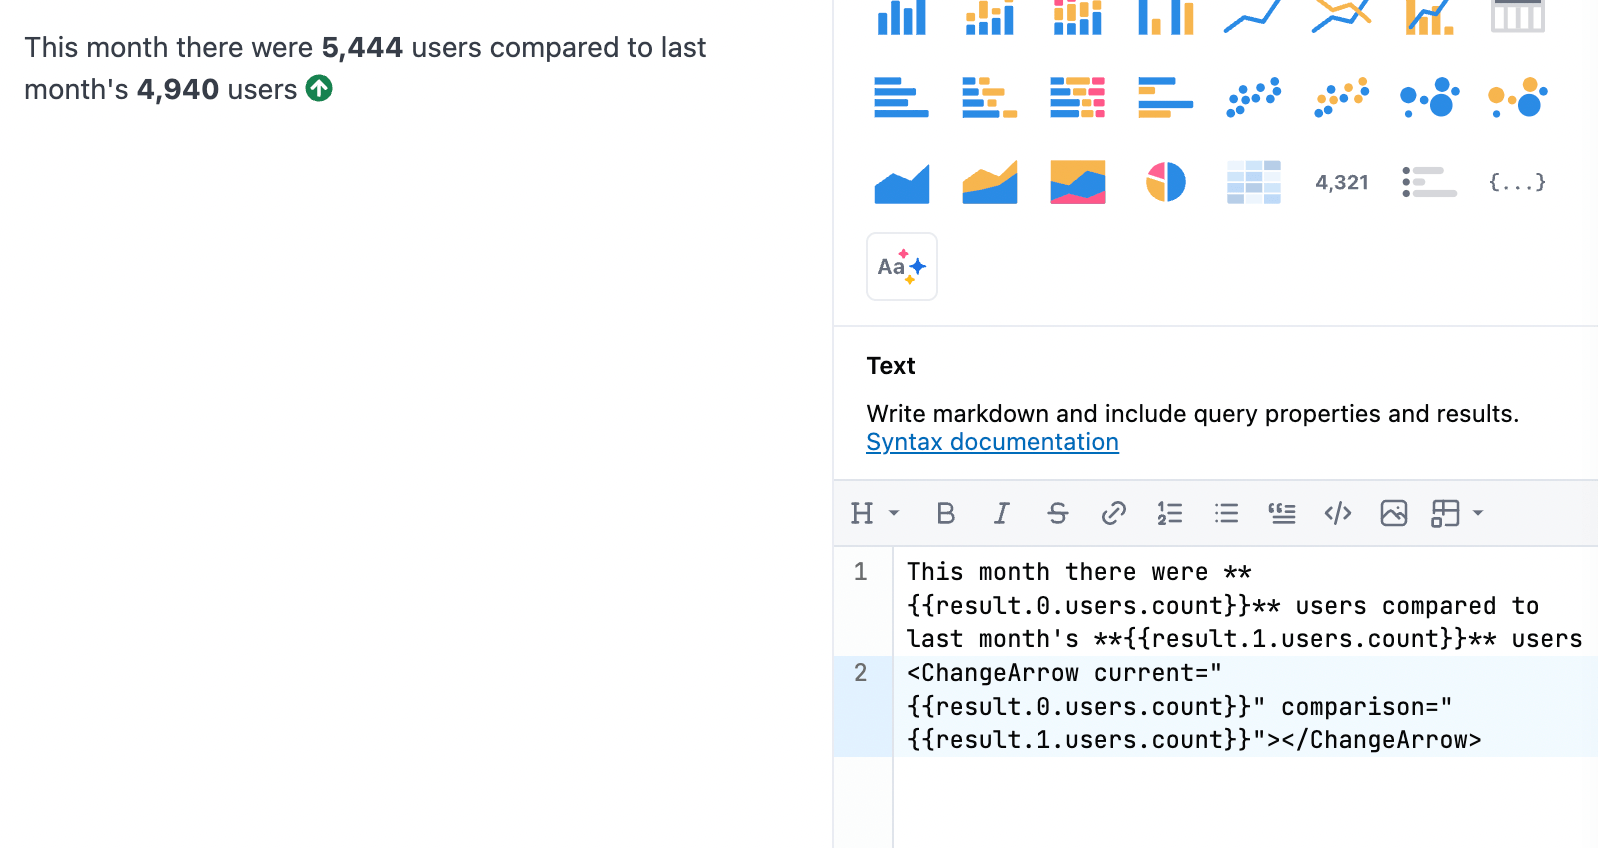1598x848 pixels.
Task: Expand the insert table dropdown arrow
Action: tap(1478, 513)
